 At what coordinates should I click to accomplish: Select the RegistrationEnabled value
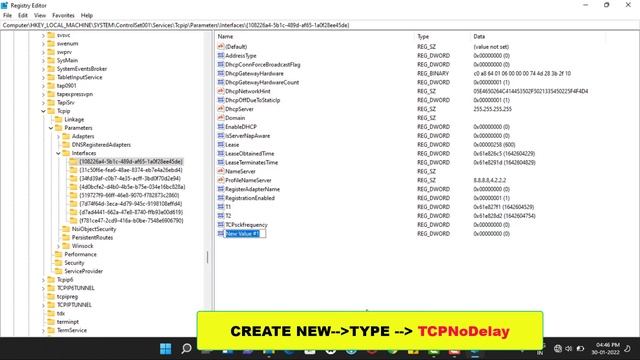(x=250, y=198)
